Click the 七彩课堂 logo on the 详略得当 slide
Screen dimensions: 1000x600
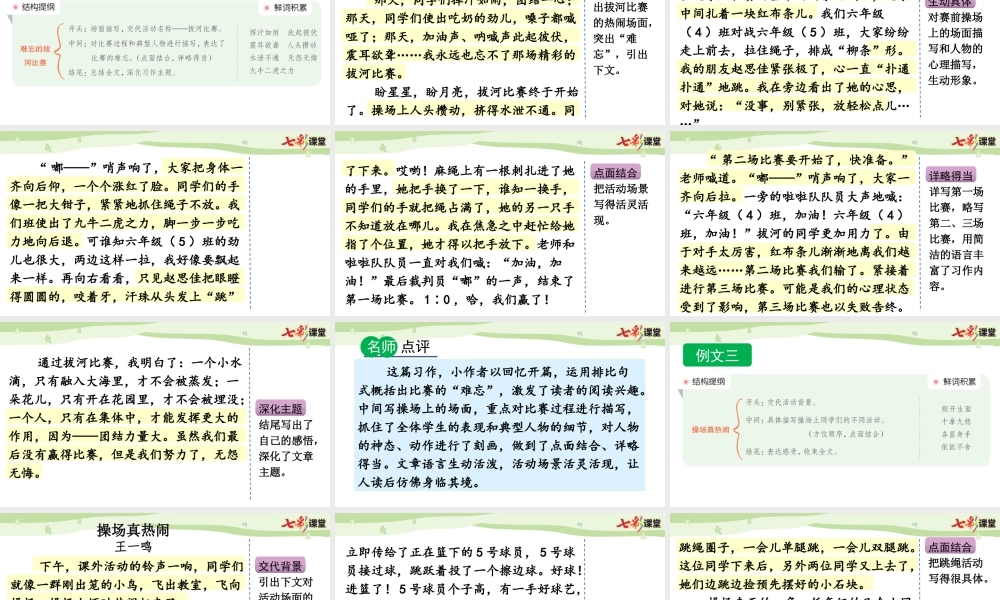pyautogui.click(x=974, y=142)
